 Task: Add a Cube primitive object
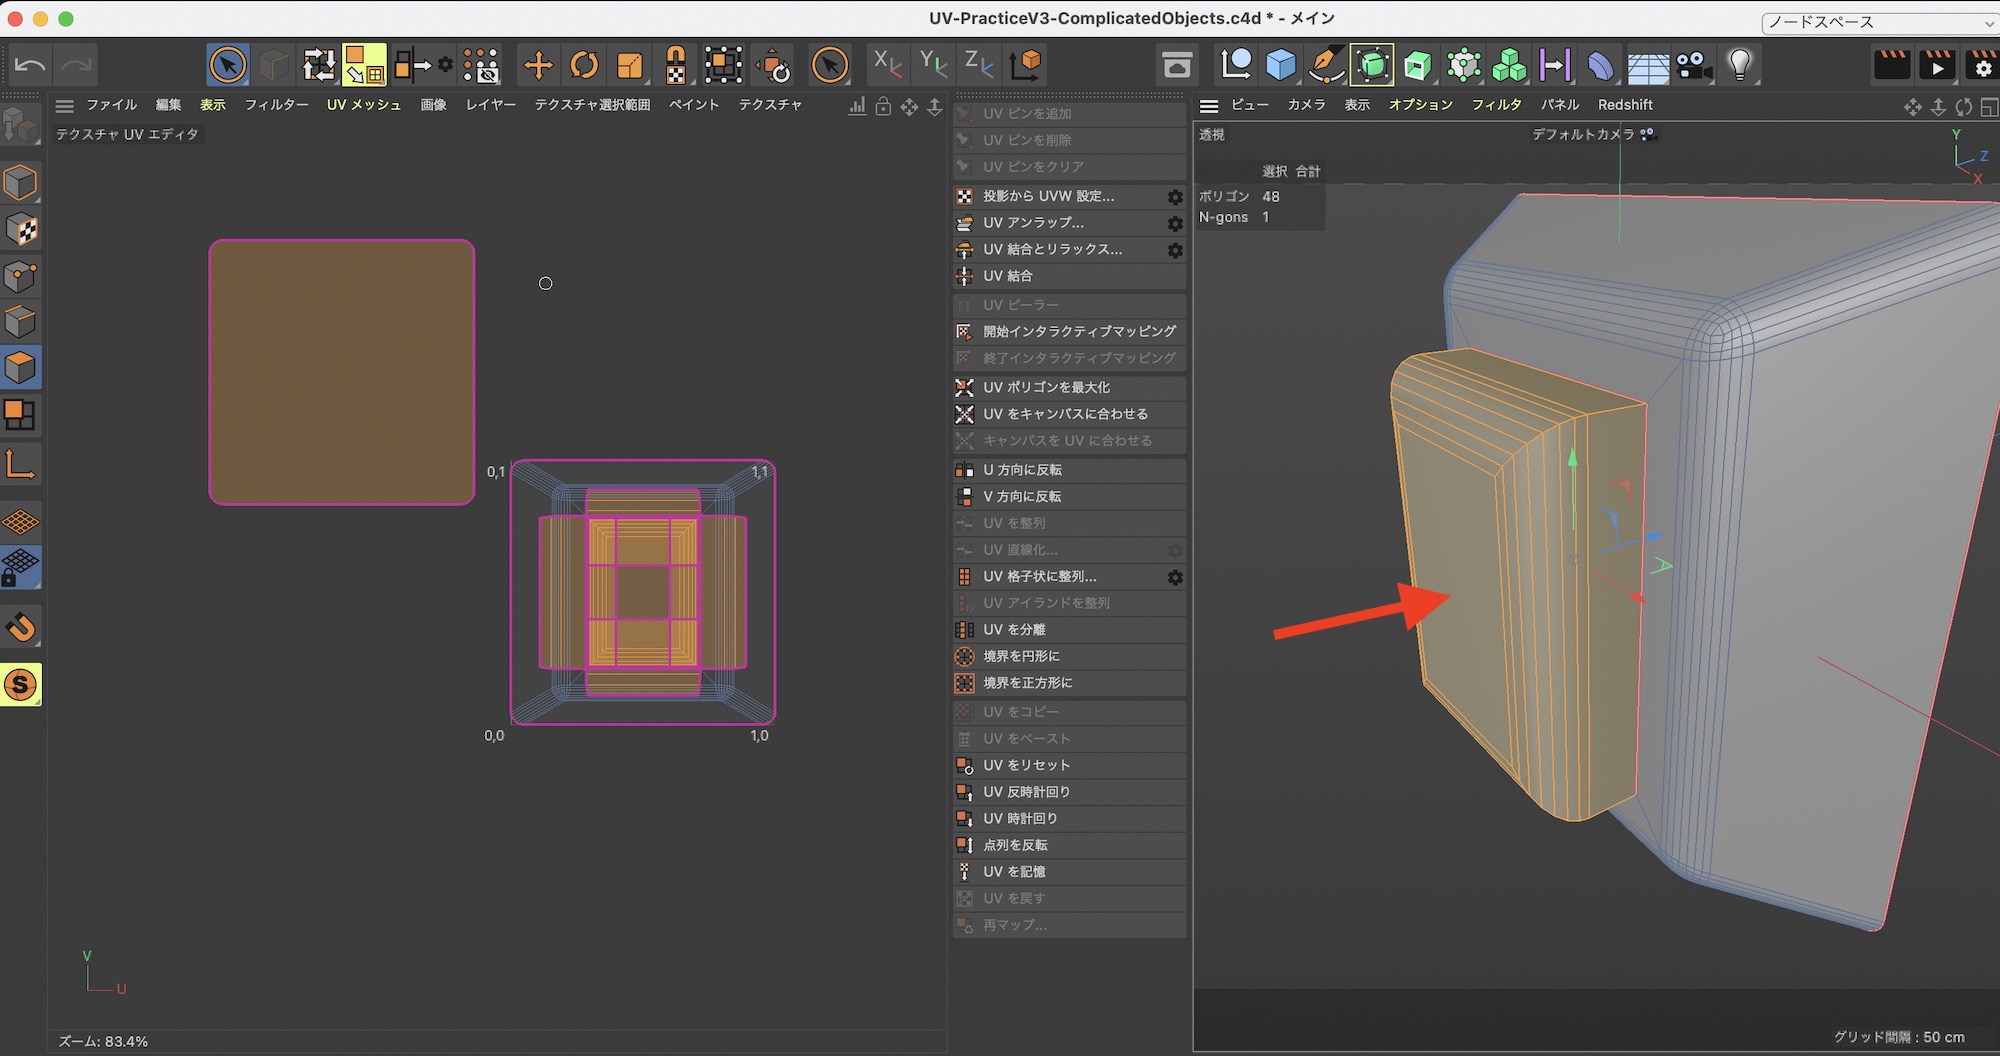(x=1280, y=66)
